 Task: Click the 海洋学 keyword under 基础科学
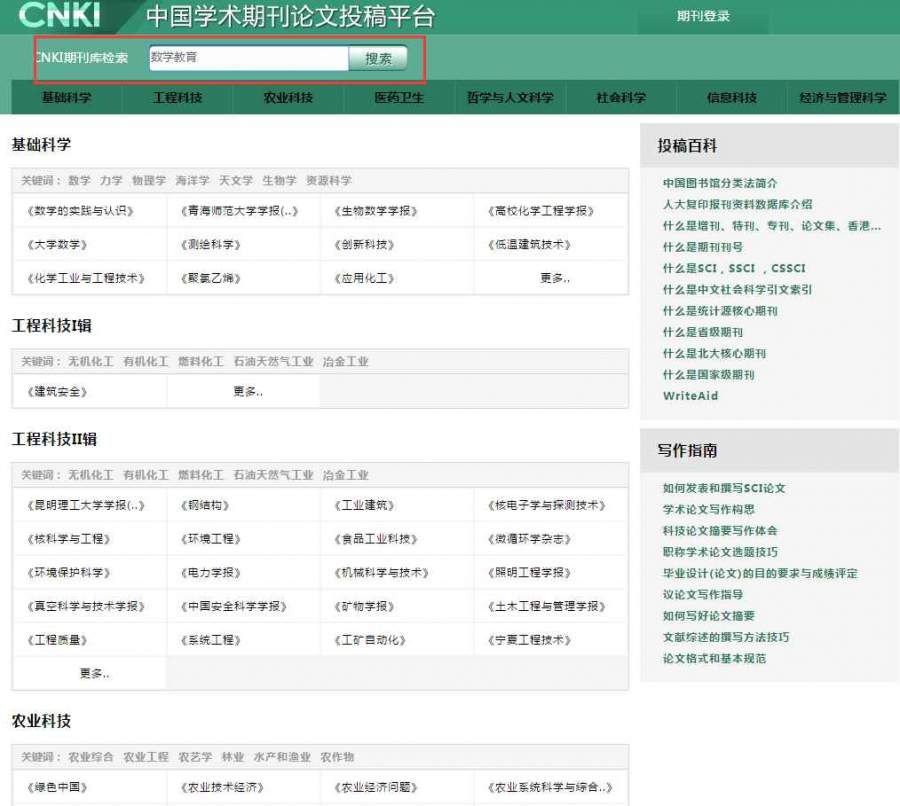coord(192,181)
